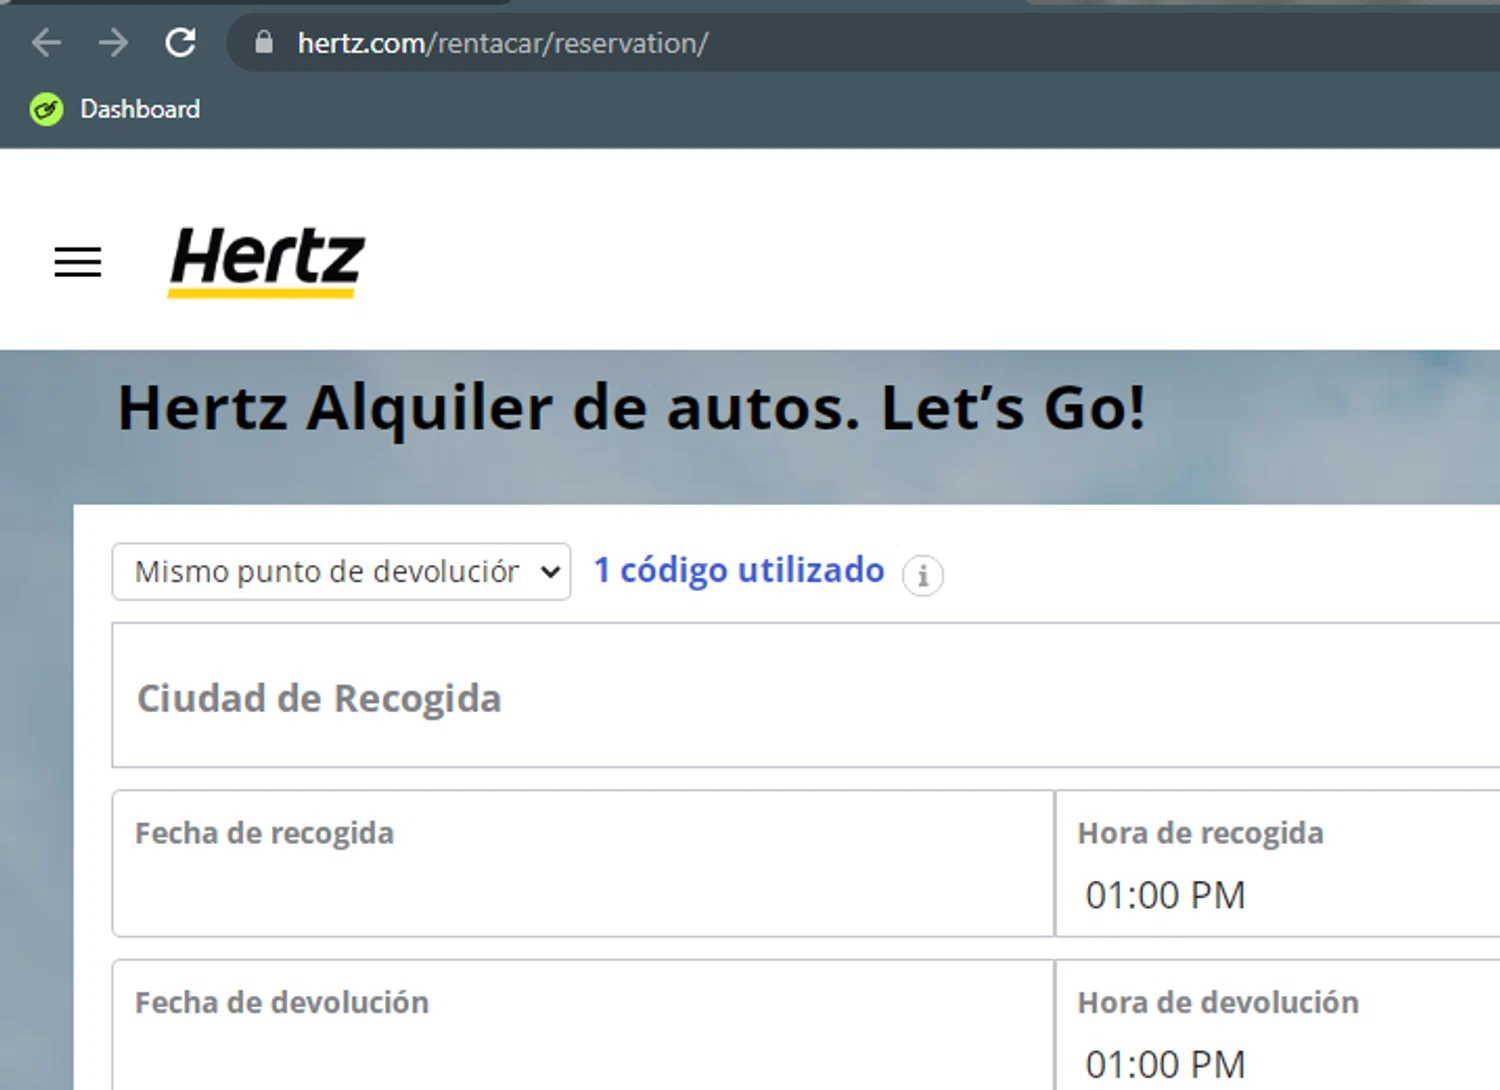This screenshot has height=1090, width=1500.
Task: Click the hertz.com address bar URL
Action: [x=502, y=43]
